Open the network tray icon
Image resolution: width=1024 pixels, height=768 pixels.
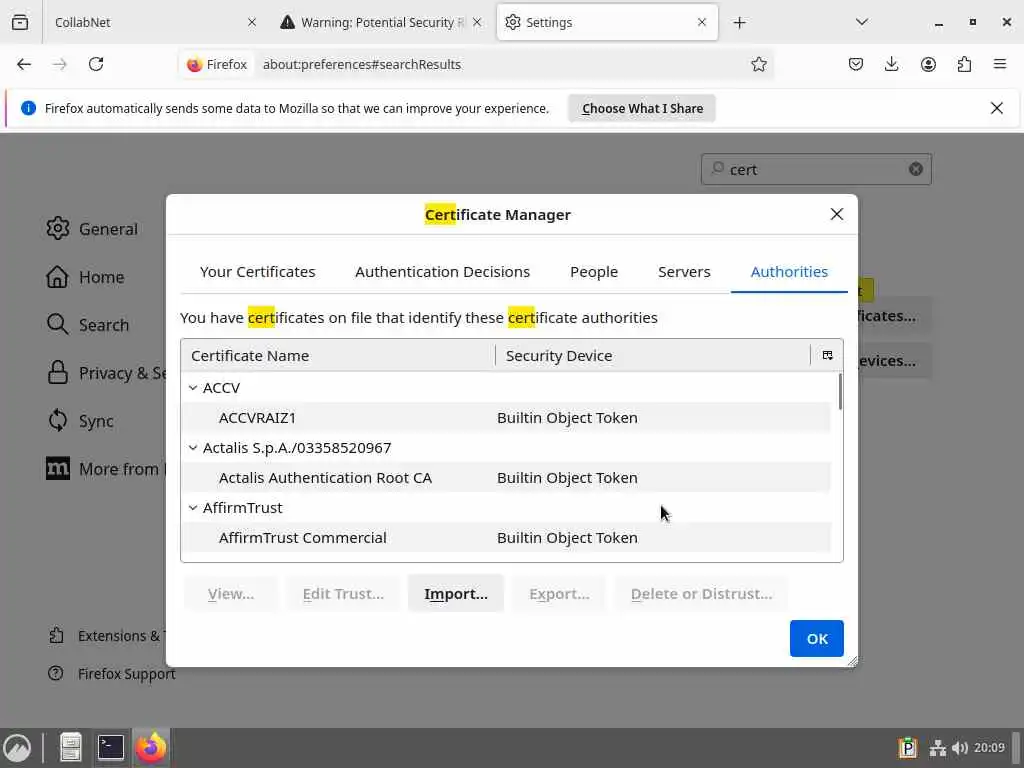(938, 748)
